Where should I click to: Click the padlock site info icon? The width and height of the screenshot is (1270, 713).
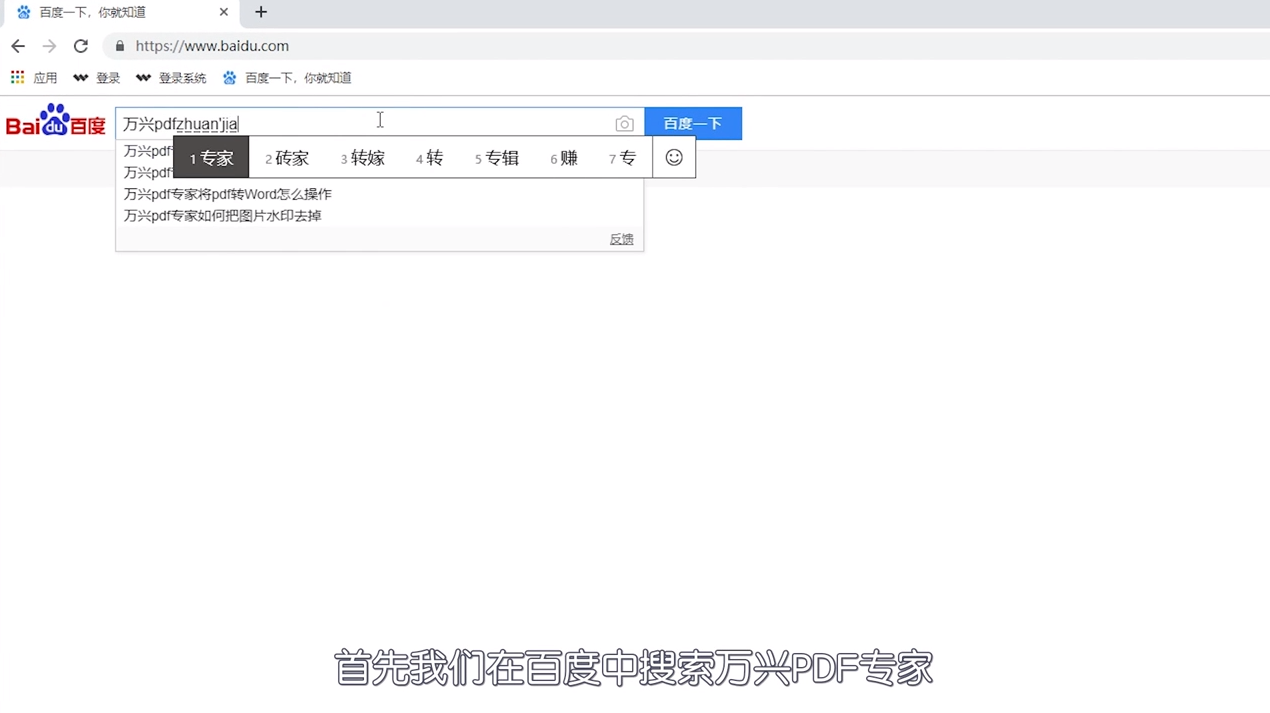point(120,46)
